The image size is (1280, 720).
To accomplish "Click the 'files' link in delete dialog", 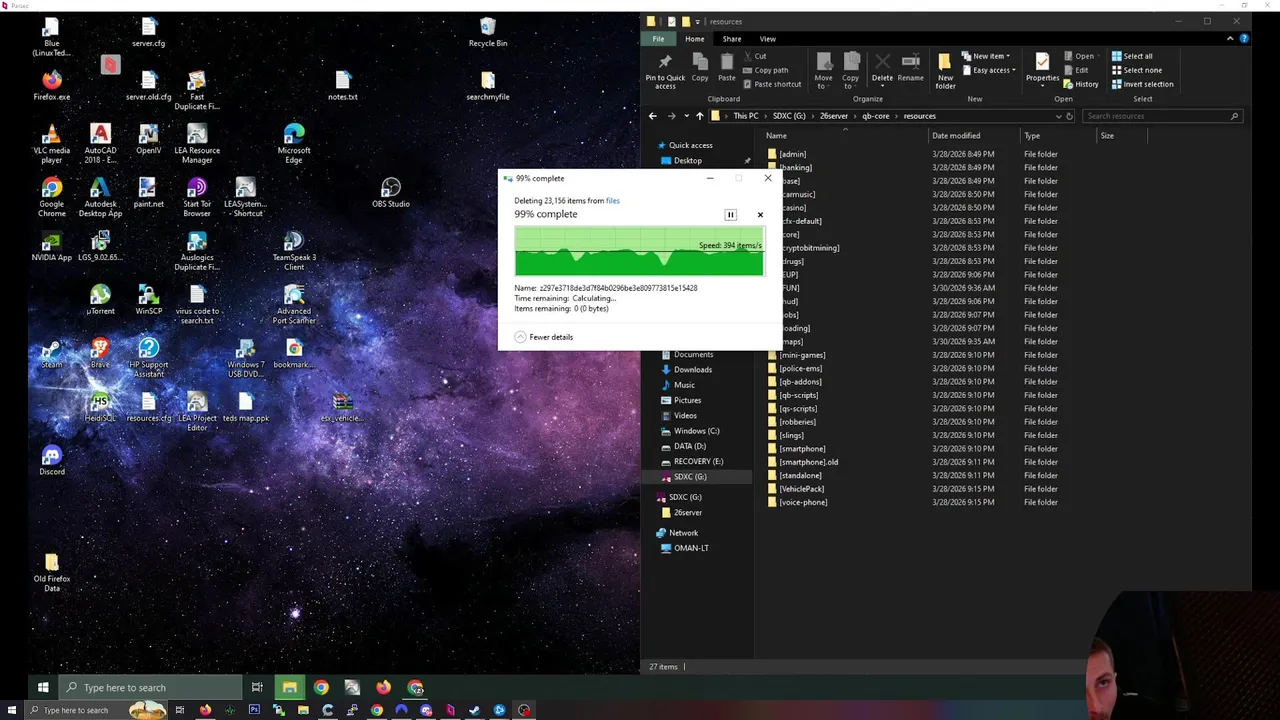I will (612, 201).
